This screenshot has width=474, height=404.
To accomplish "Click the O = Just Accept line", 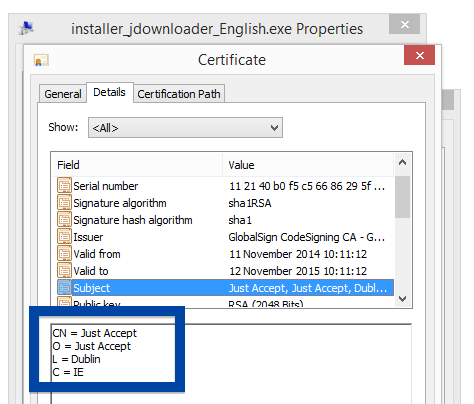I will 92,346.
